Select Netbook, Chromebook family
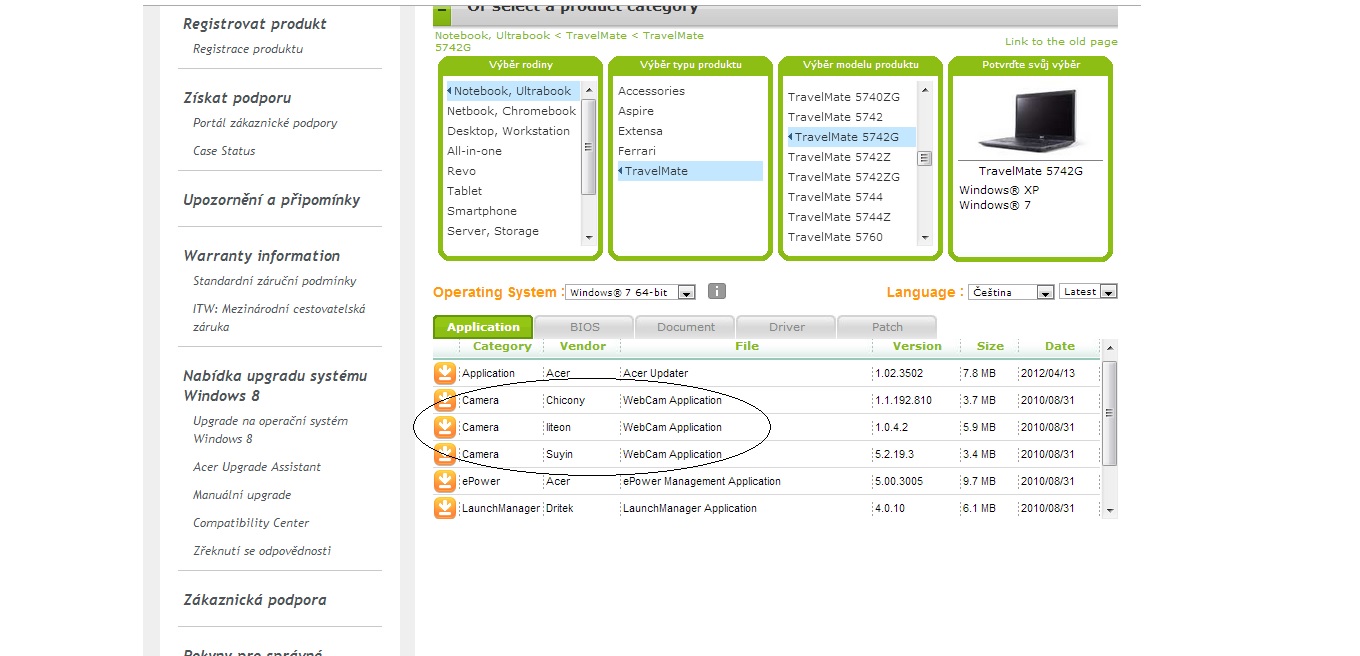This screenshot has height=656, width=1360. 511,111
